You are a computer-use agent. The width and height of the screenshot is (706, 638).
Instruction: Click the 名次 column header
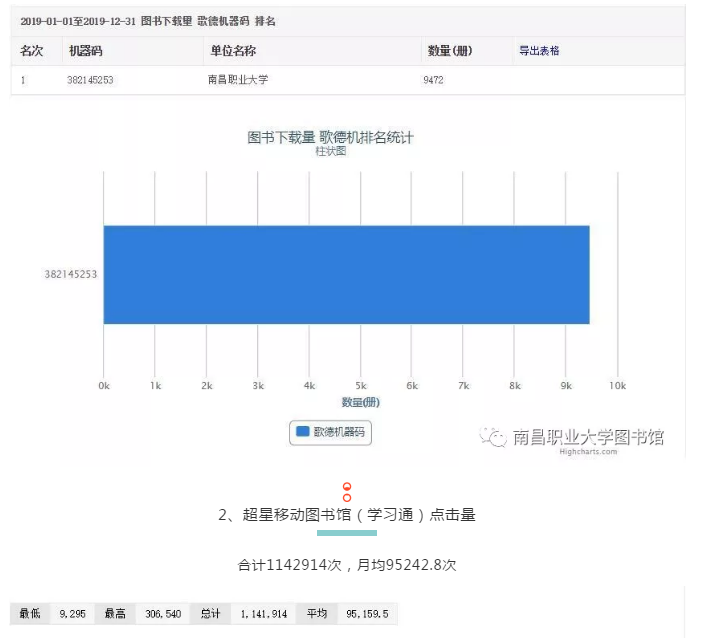(x=32, y=51)
